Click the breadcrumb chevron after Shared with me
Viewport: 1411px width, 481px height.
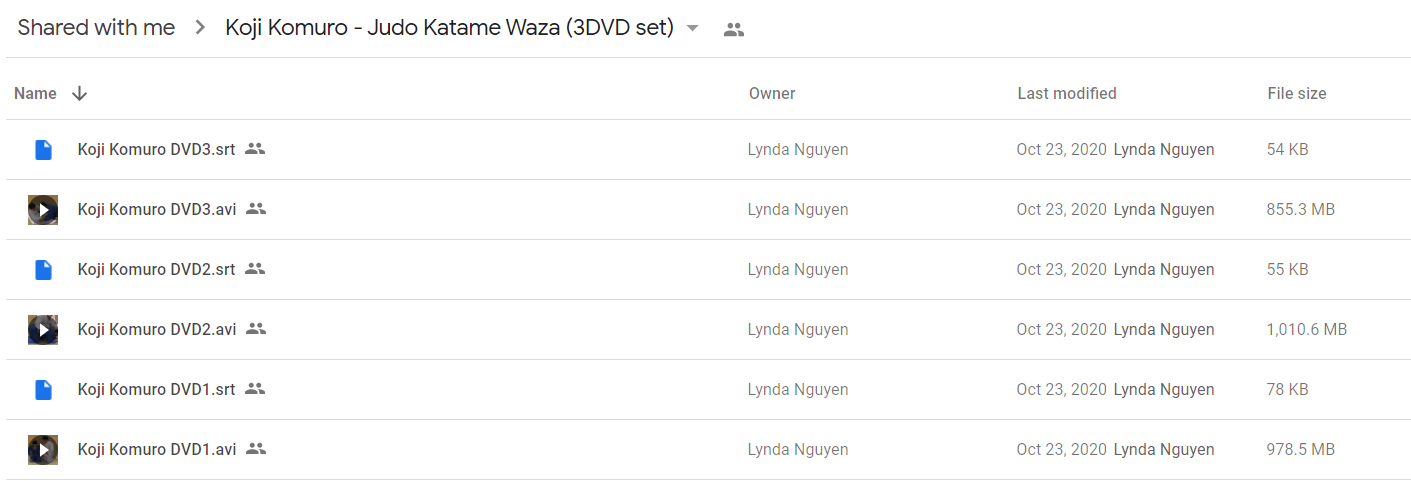(x=201, y=28)
